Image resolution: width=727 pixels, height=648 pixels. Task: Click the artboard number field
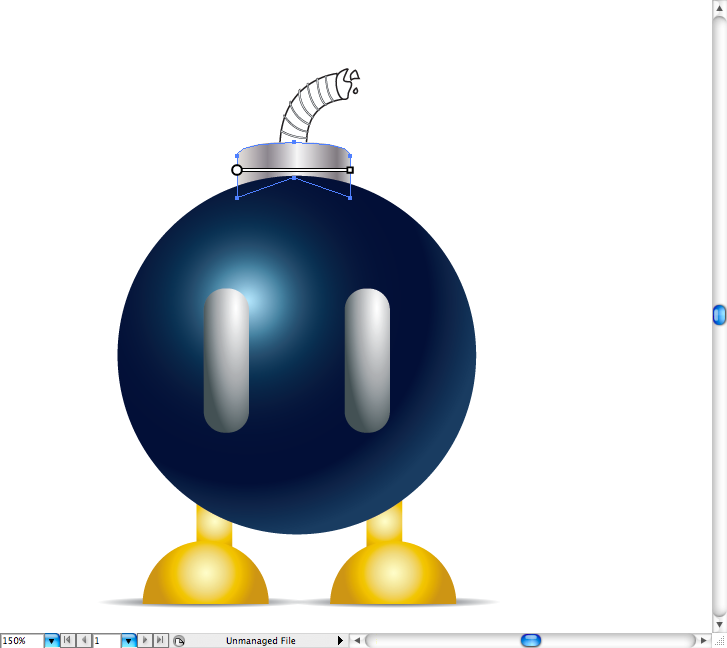click(106, 640)
